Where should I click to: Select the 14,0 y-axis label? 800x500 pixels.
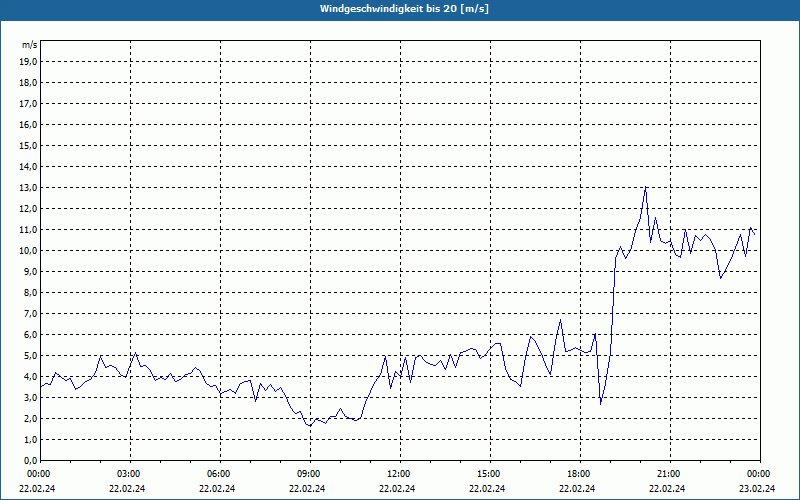click(x=28, y=166)
